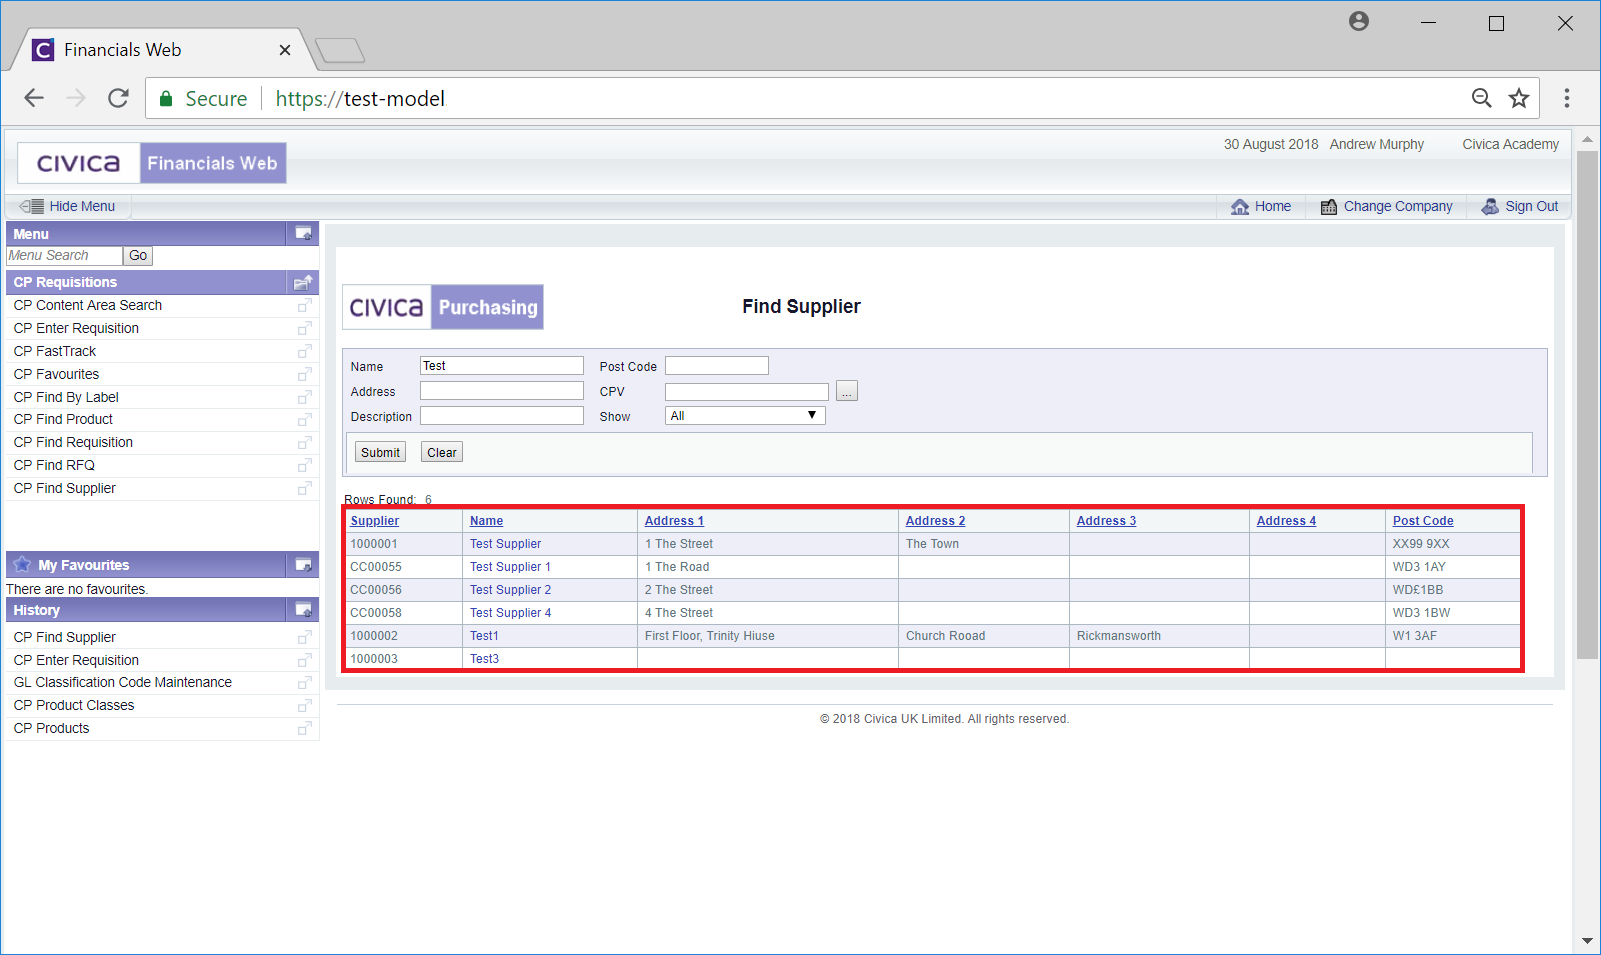
Task: Open Test Supplier 4 record
Action: point(510,613)
